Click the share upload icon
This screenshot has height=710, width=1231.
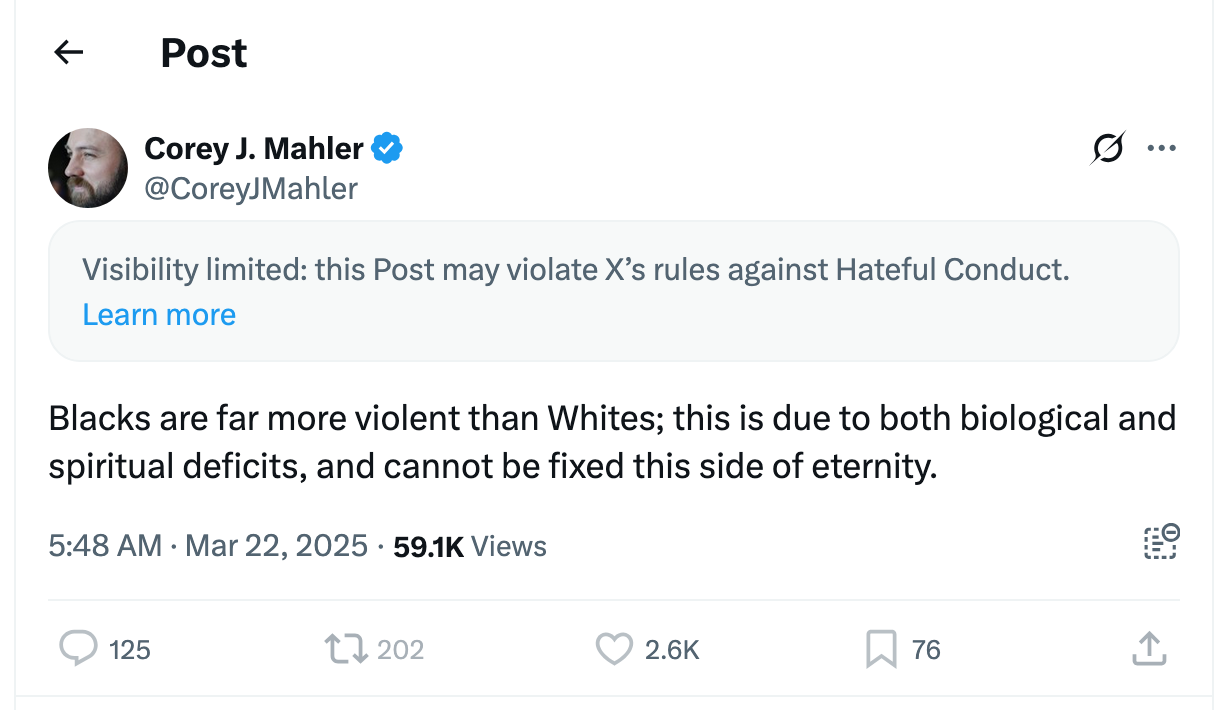tap(1149, 650)
